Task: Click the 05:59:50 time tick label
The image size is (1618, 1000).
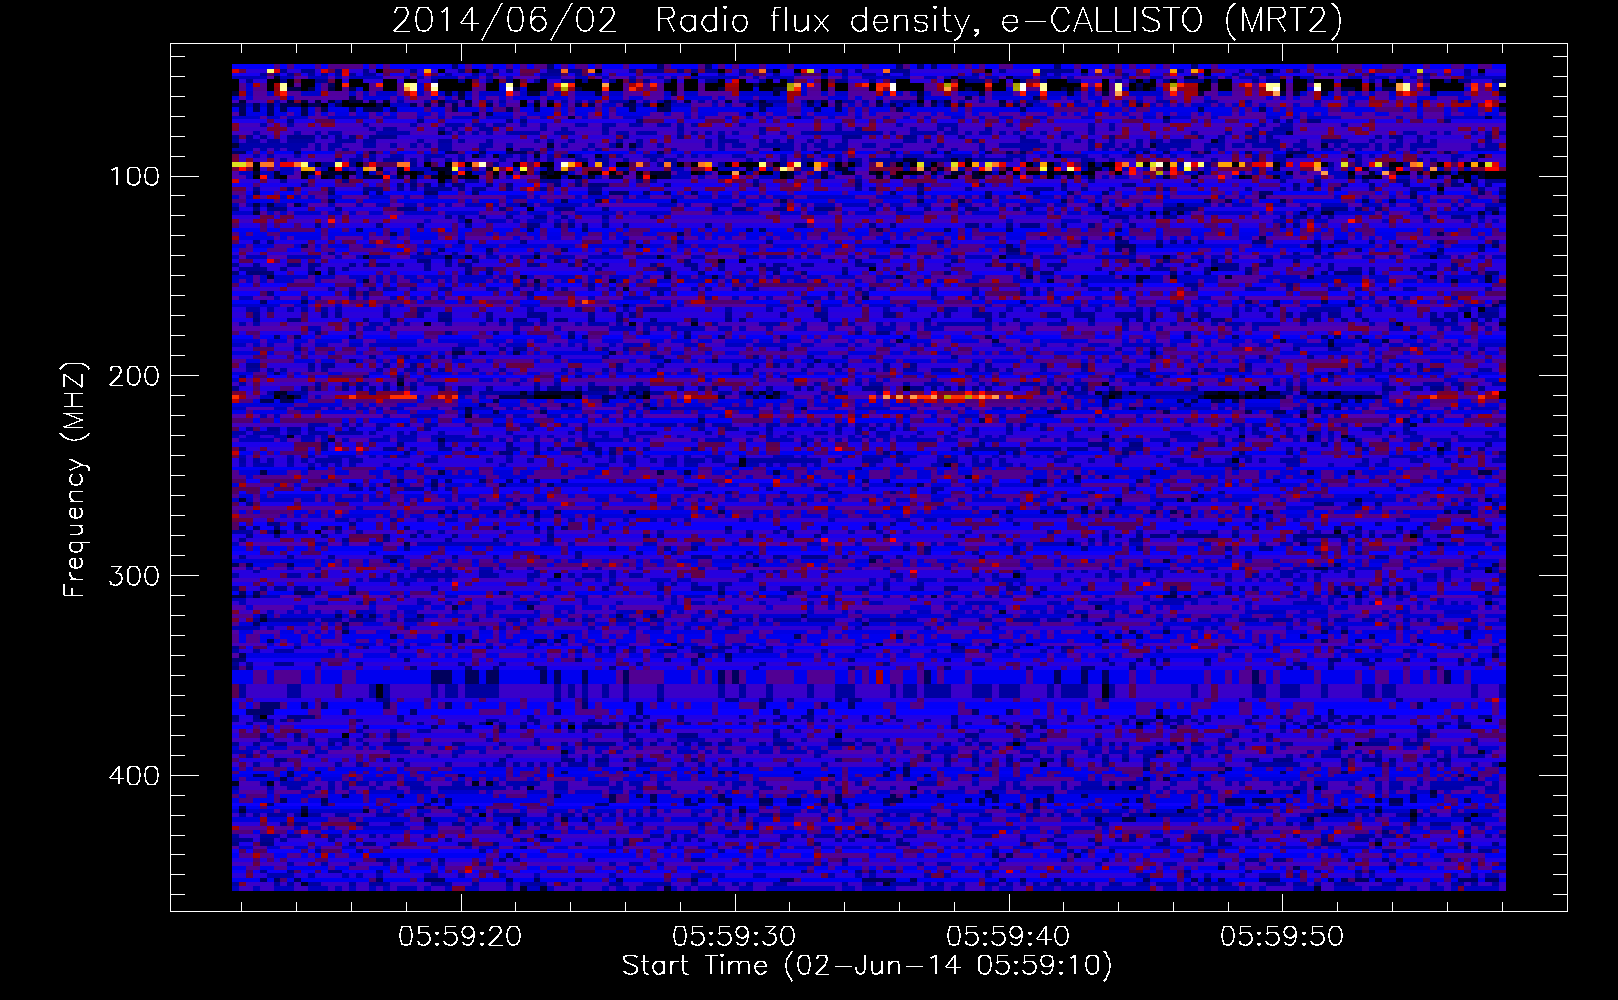Action: pyautogui.click(x=1282, y=937)
